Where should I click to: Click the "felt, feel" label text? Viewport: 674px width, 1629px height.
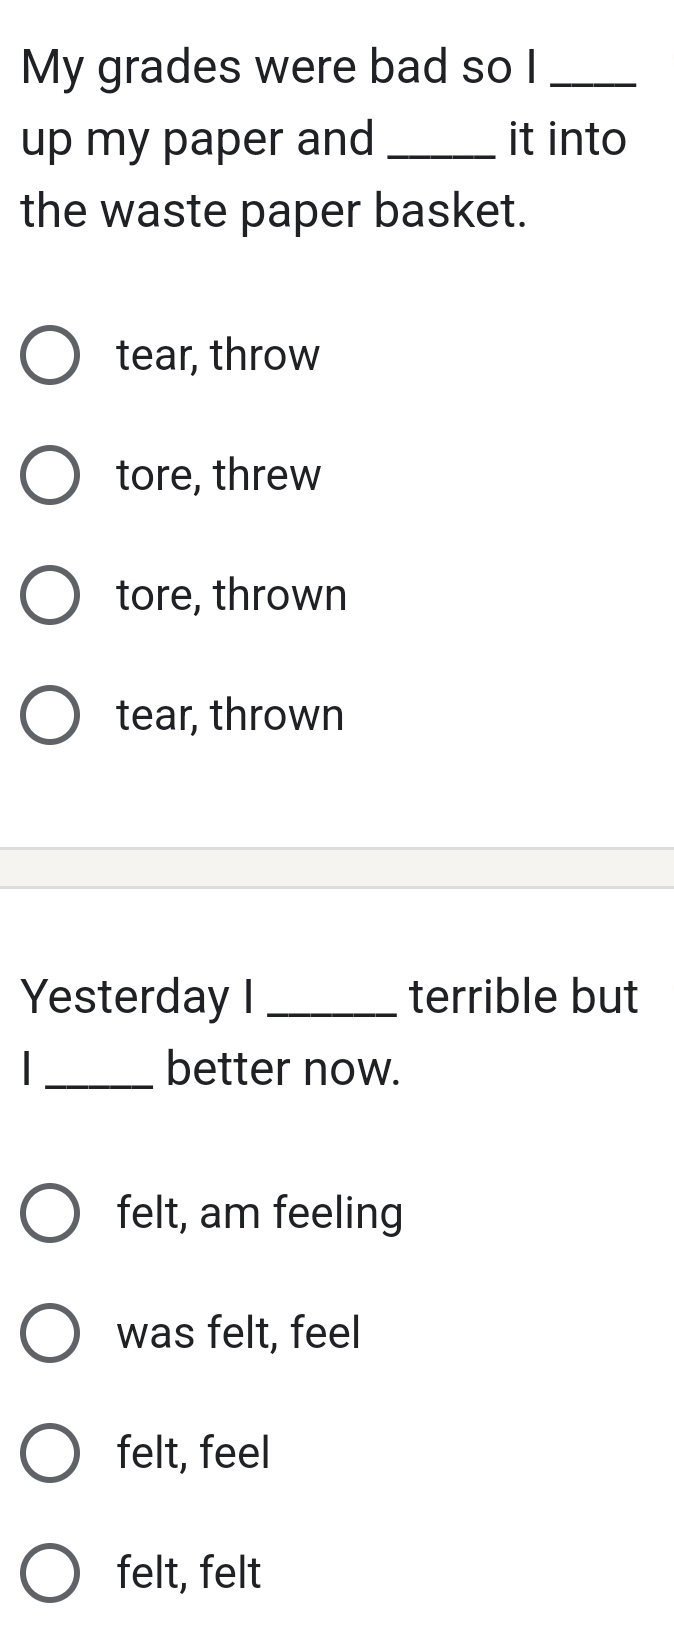click(192, 1453)
